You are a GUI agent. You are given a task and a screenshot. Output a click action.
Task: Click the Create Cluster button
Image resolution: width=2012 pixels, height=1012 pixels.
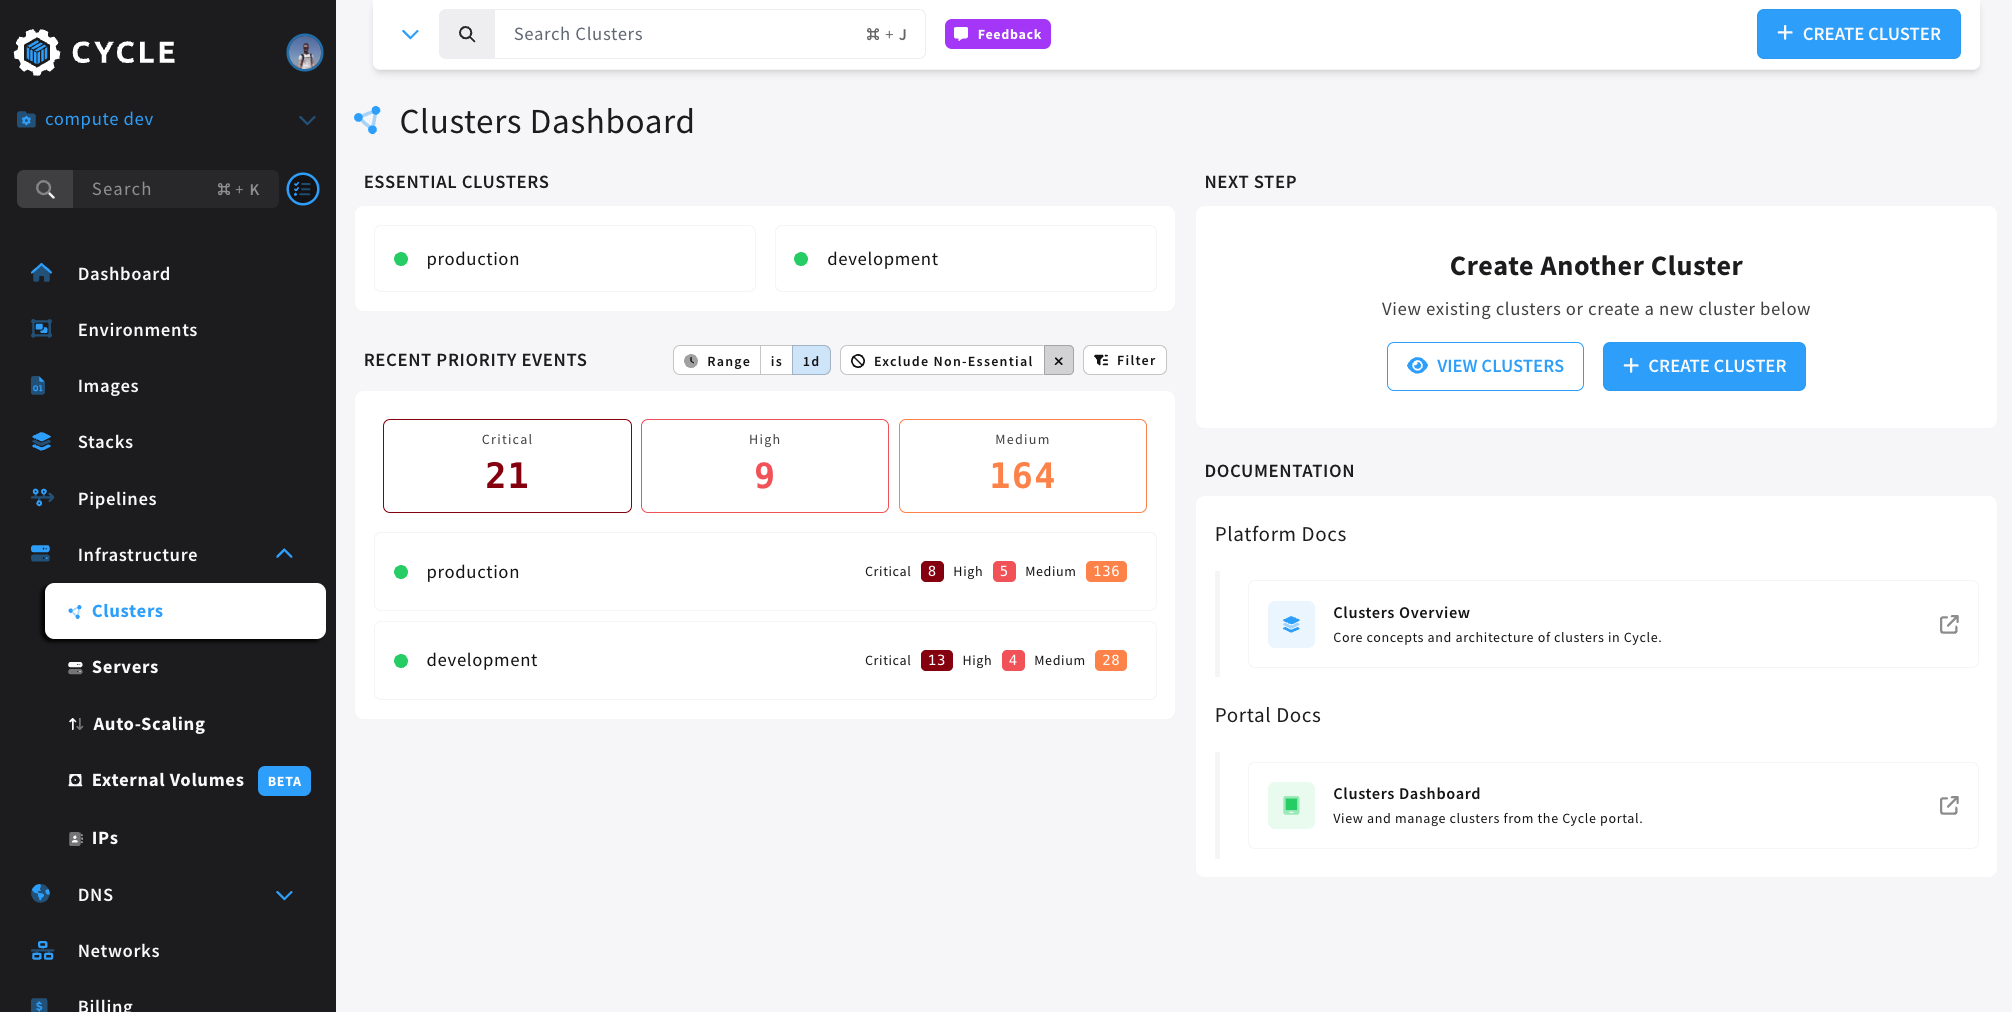1858,33
